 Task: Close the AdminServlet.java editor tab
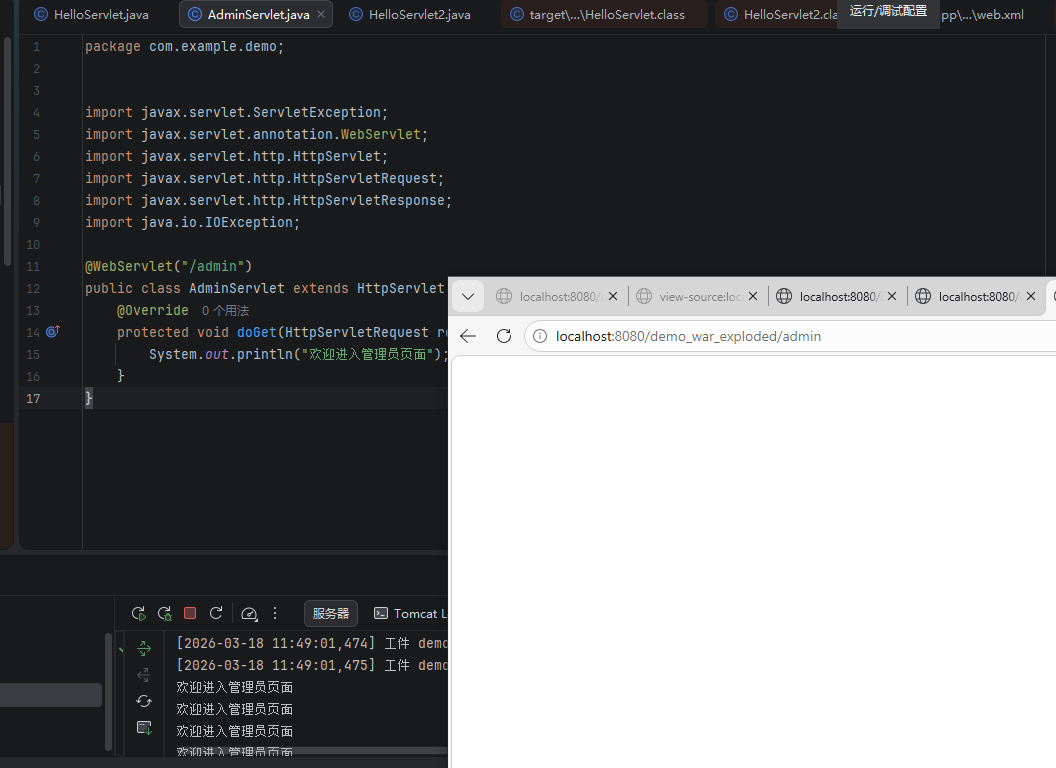click(321, 14)
